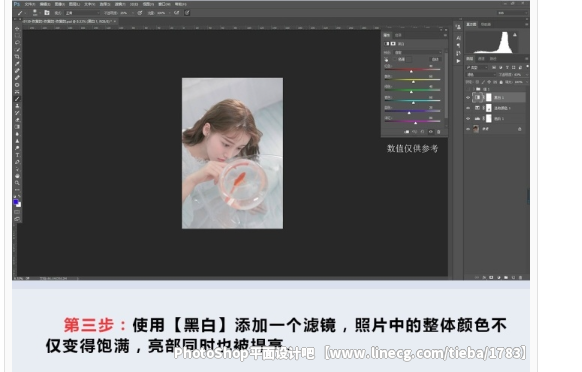This screenshot has height=372, width=582.
Task: Enable the Tint checkbox in Properties
Action: 395,59
